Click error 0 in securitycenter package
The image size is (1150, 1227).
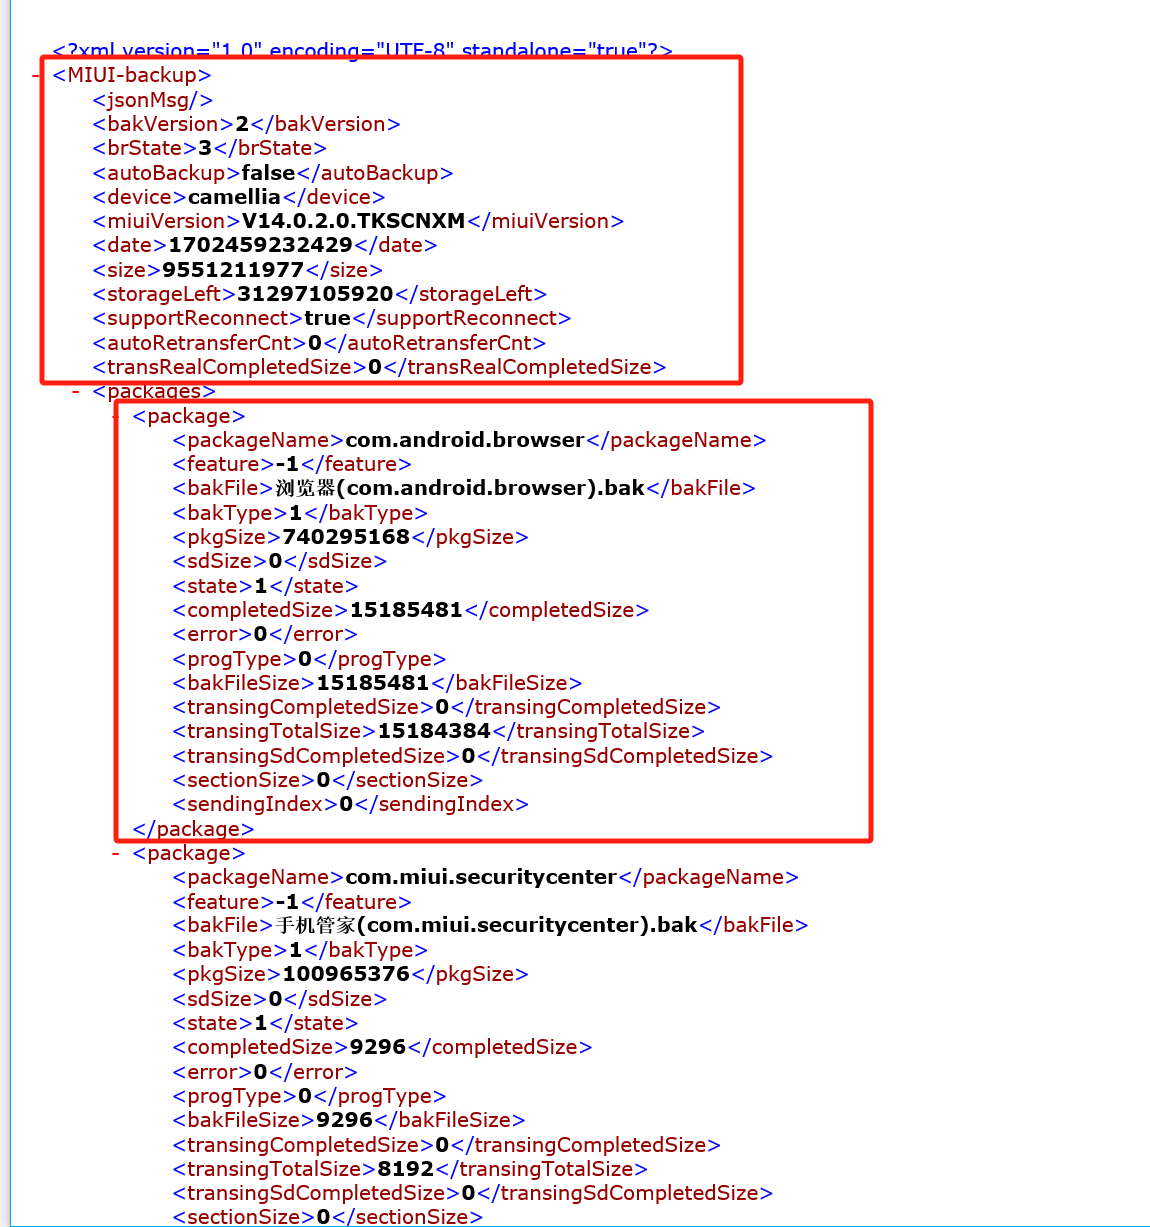click(260, 1072)
